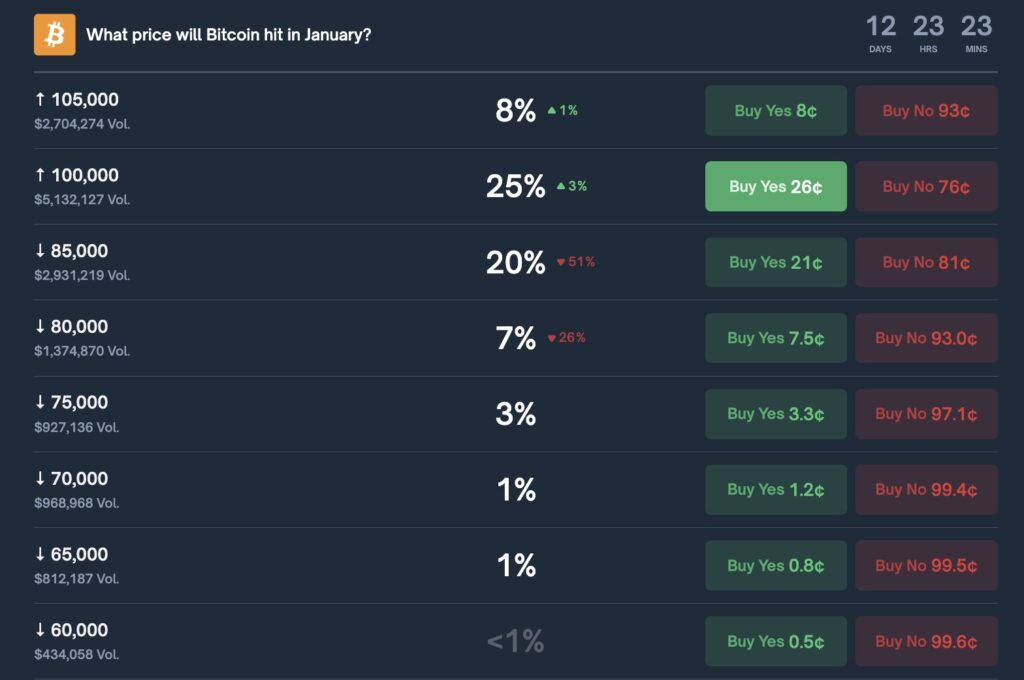Buy Yes at 21¢ for 85,000
Screen dimensions: 1024x680
pyautogui.click(x=775, y=262)
